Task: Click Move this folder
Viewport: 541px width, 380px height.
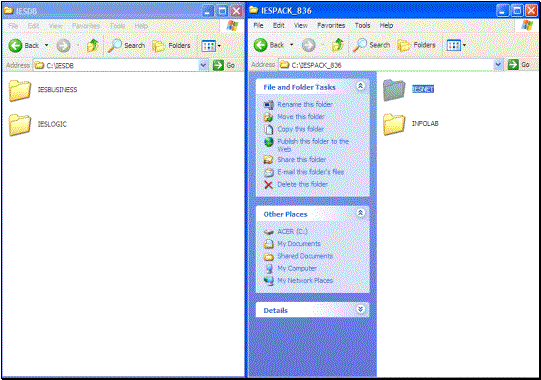Action: point(301,117)
